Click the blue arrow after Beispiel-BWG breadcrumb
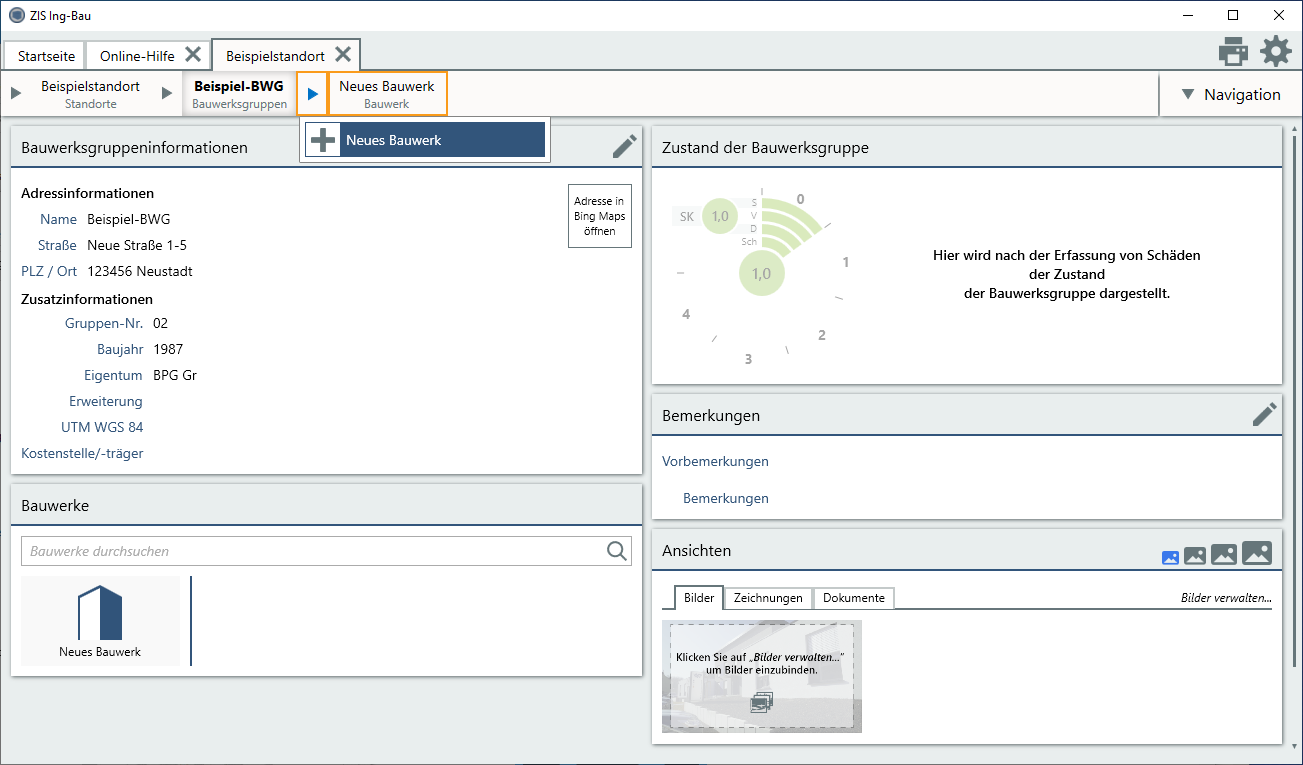The image size is (1303, 765). (313, 94)
